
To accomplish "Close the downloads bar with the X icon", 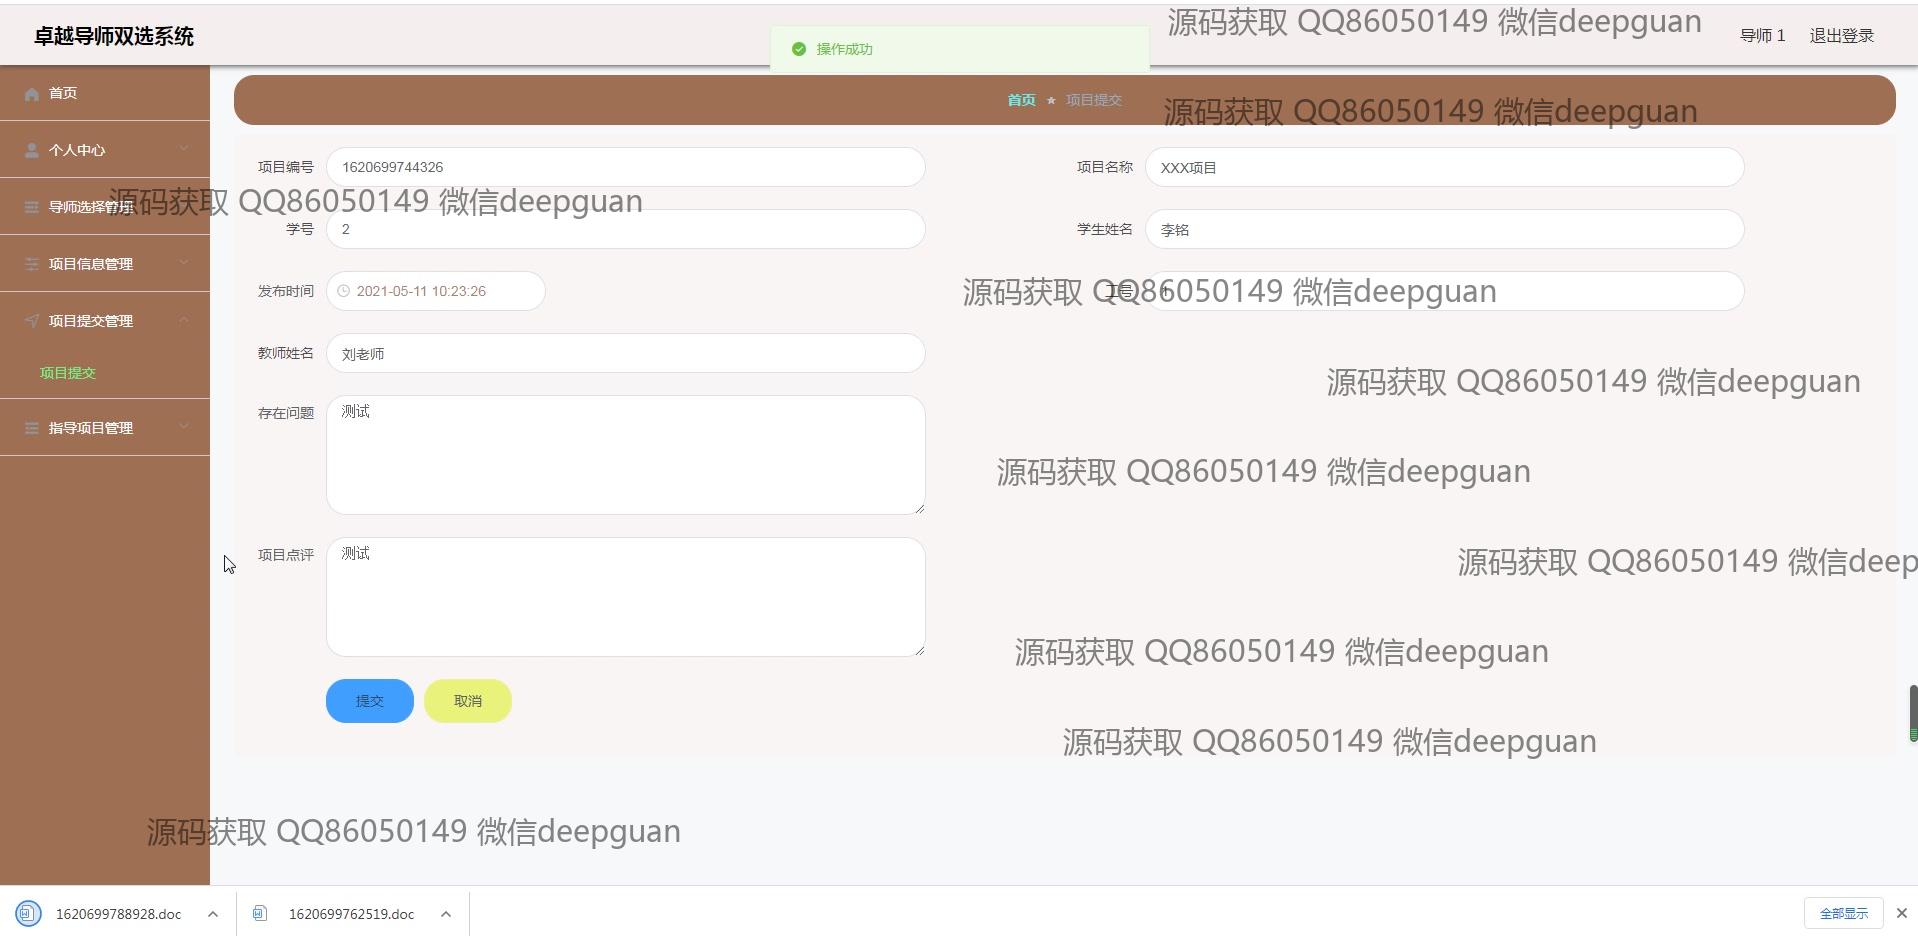I will 1902,913.
